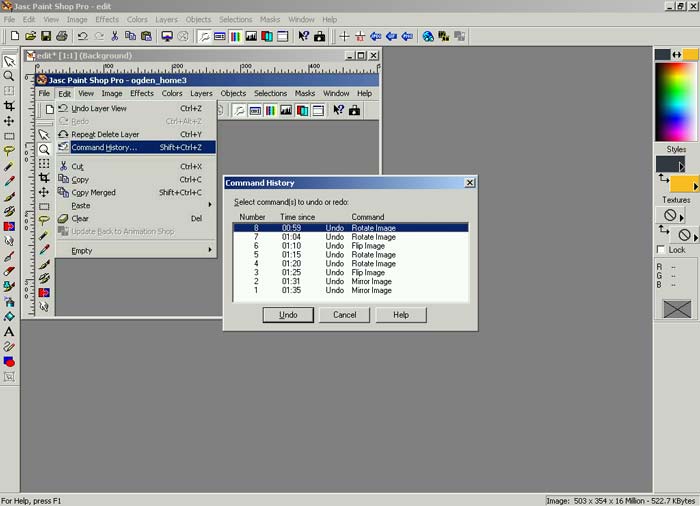Toggle the Histogram window button

[x=251, y=36]
